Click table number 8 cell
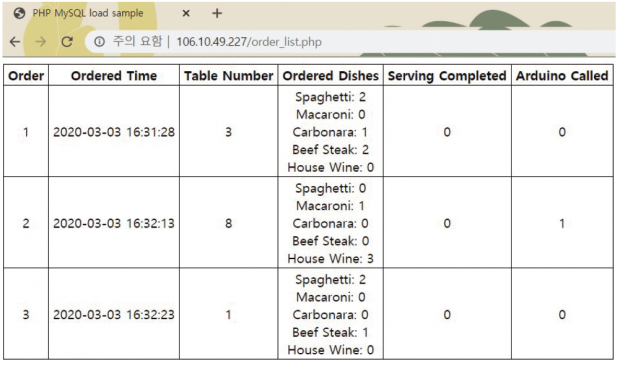620x366 pixels. click(229, 223)
